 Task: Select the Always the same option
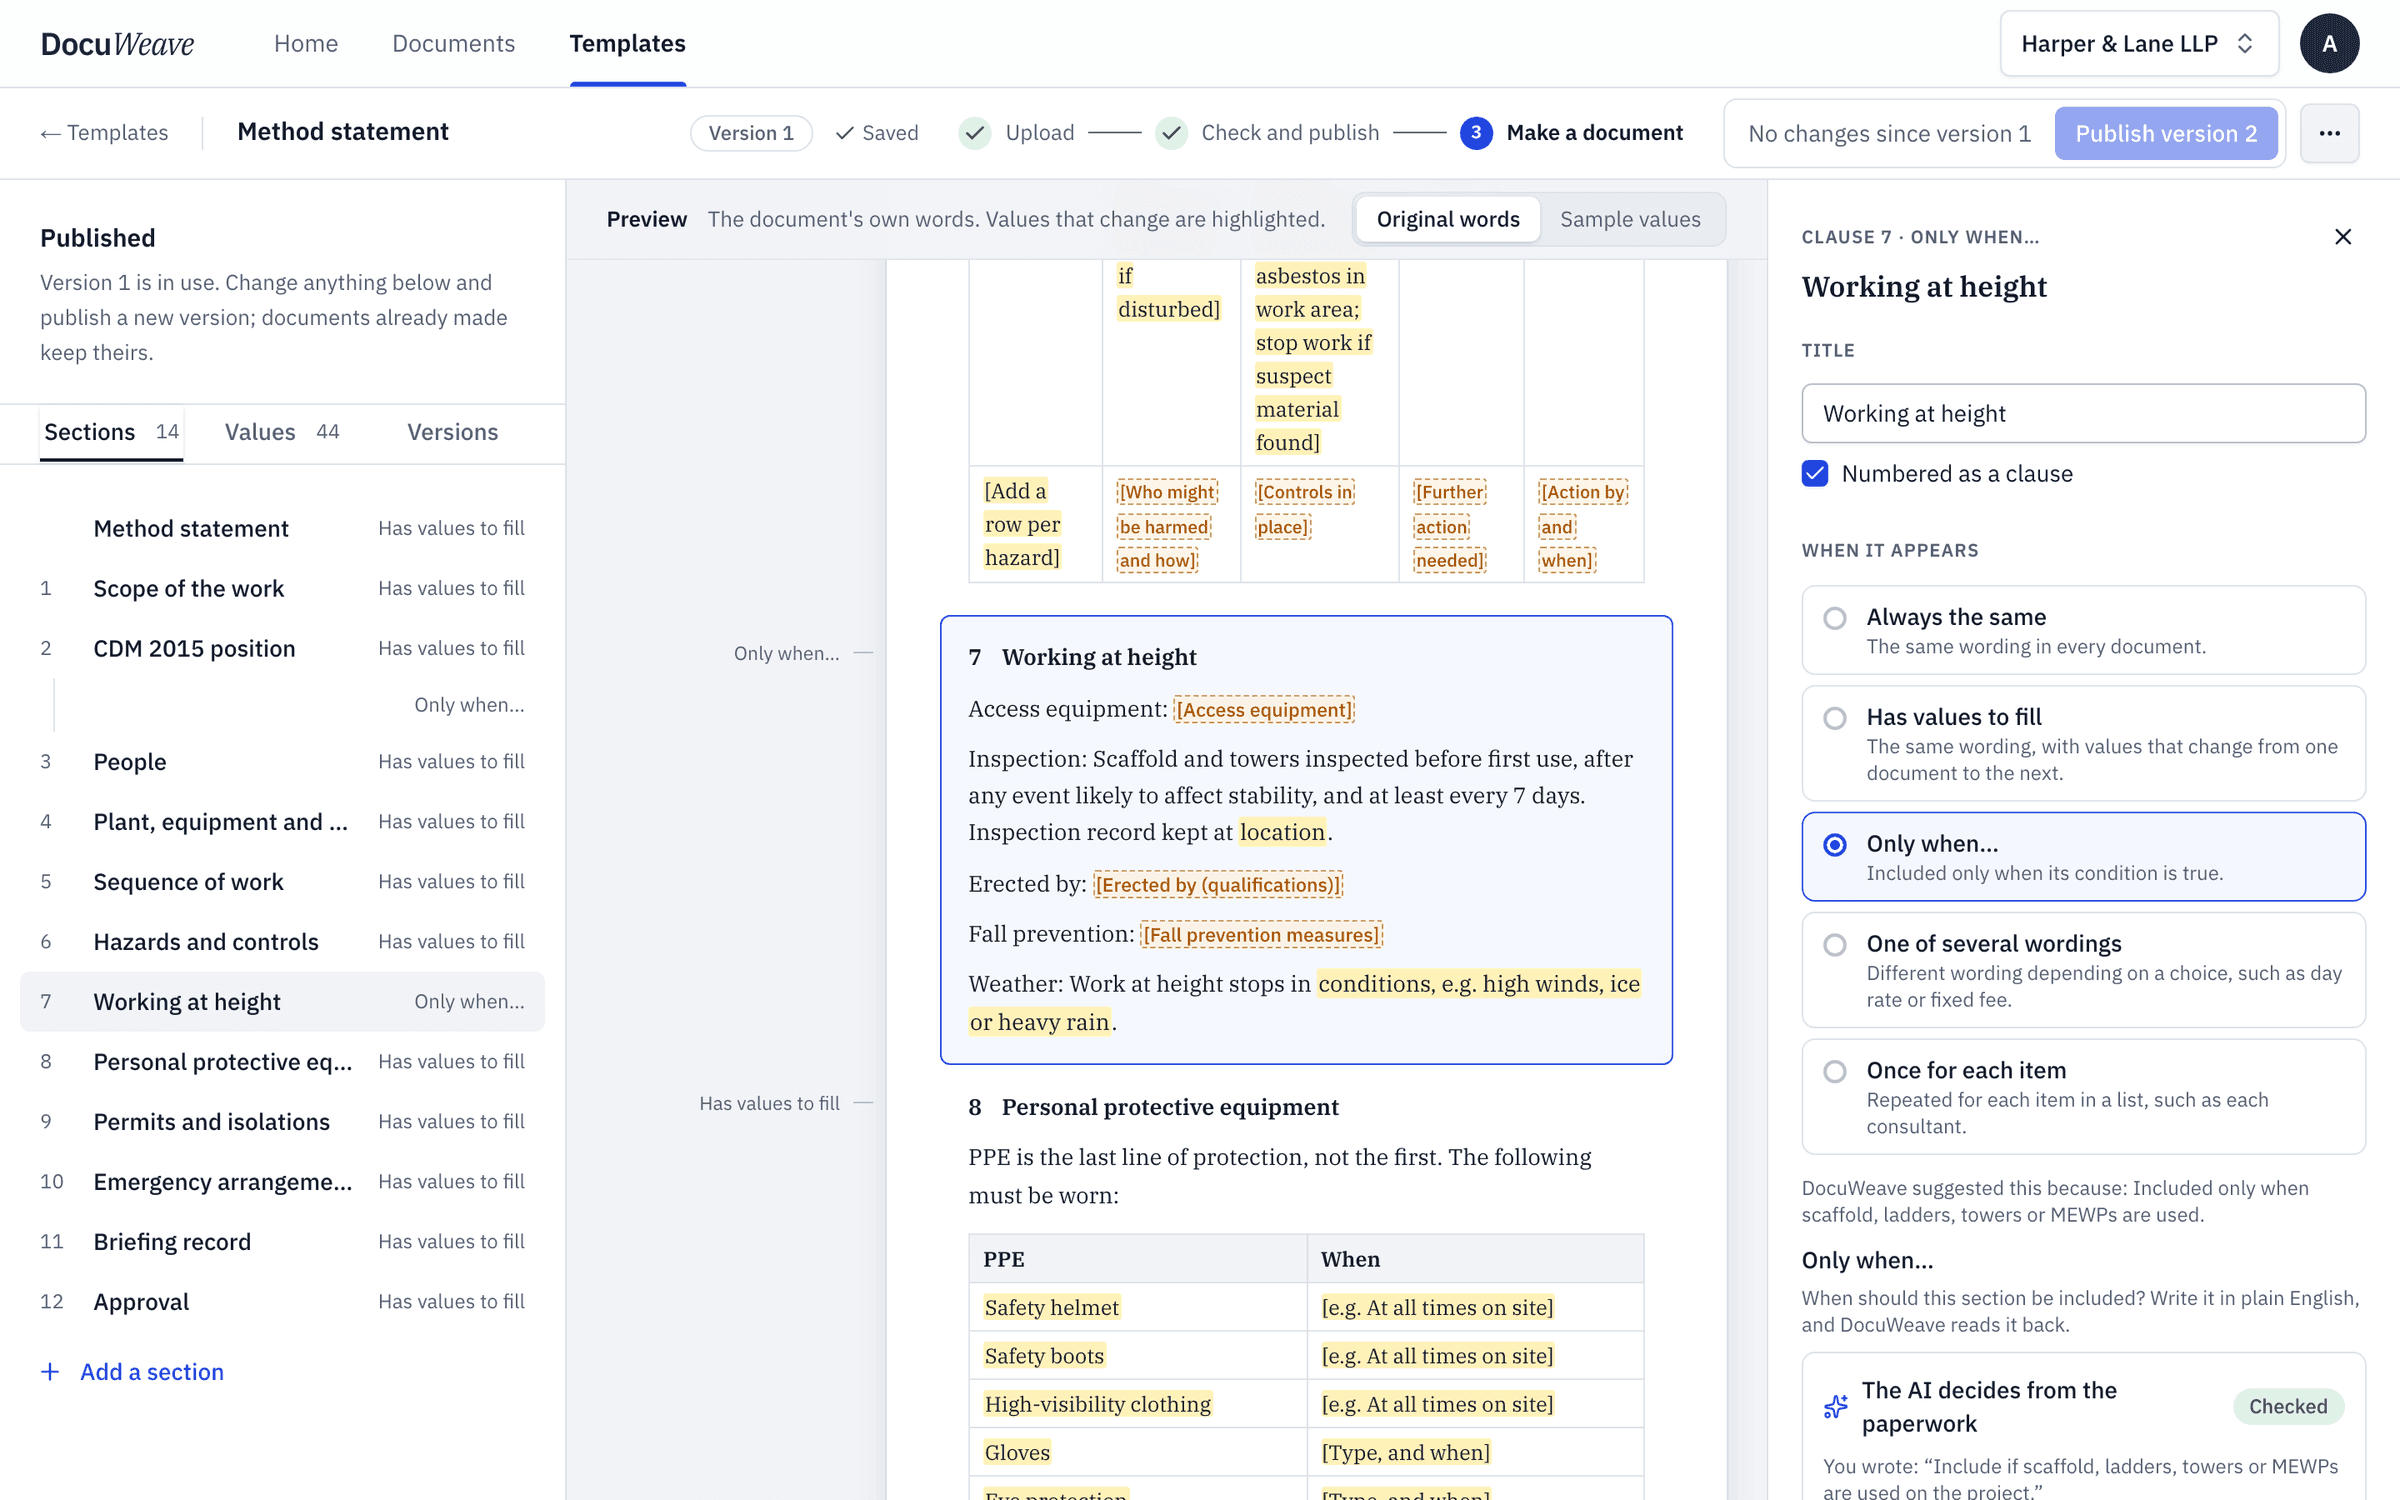[2083, 630]
